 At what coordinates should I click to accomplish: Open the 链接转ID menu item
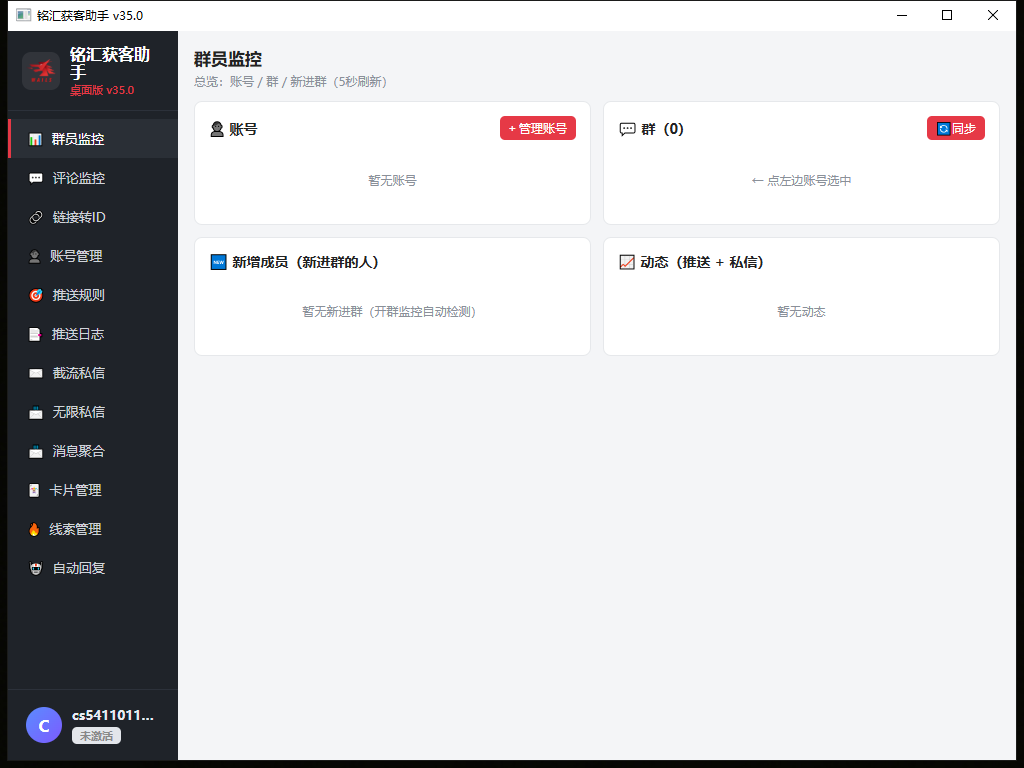pyautogui.click(x=93, y=217)
